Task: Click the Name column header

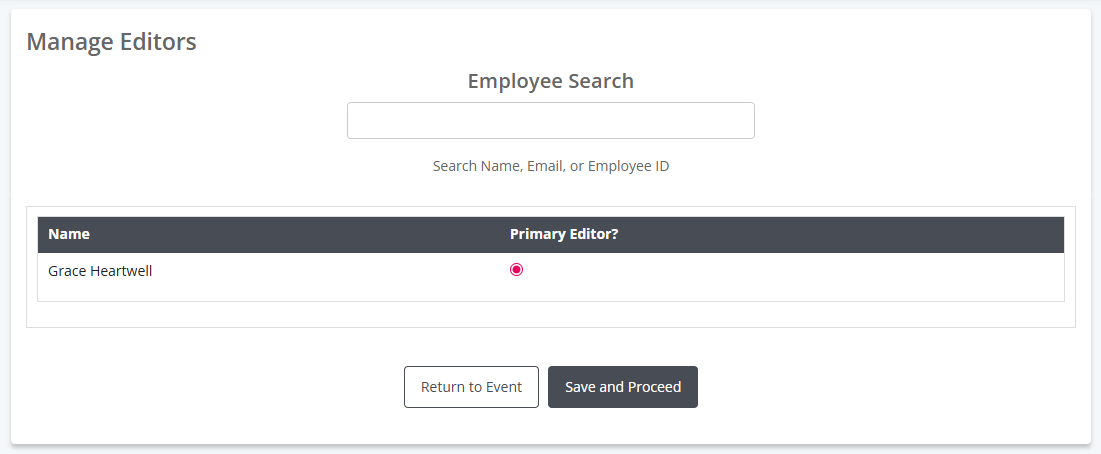Action: tap(69, 234)
